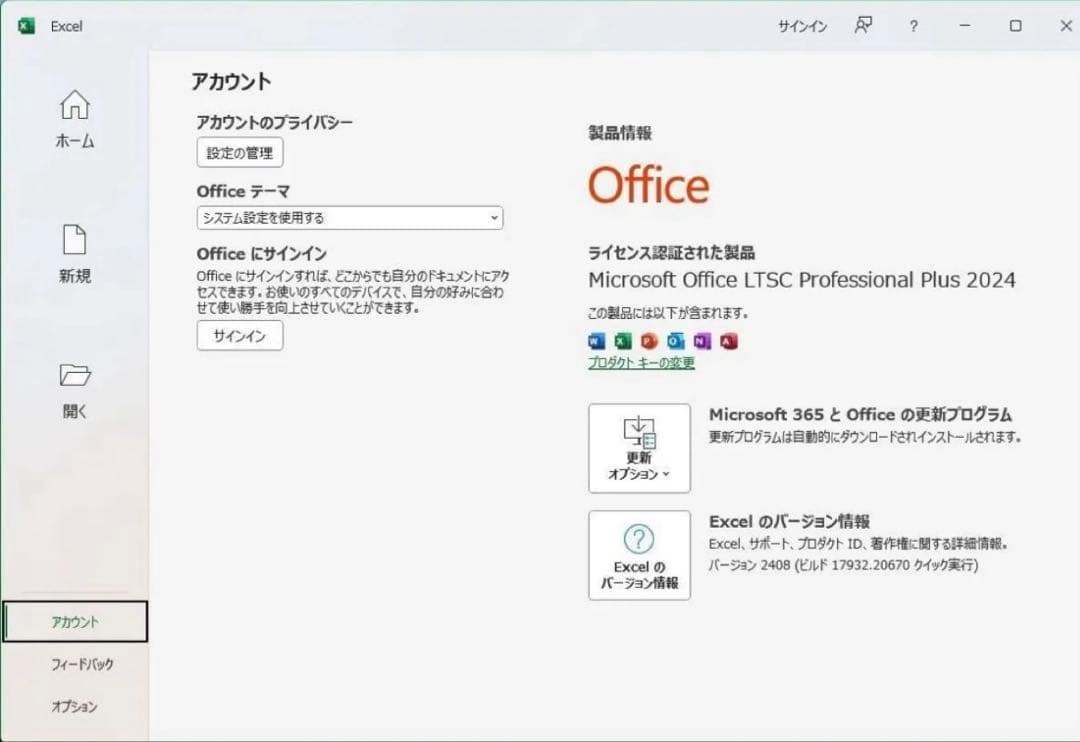Select the Word app icon under 製品情報
Image resolution: width=1080 pixels, height=742 pixels.
597,341
